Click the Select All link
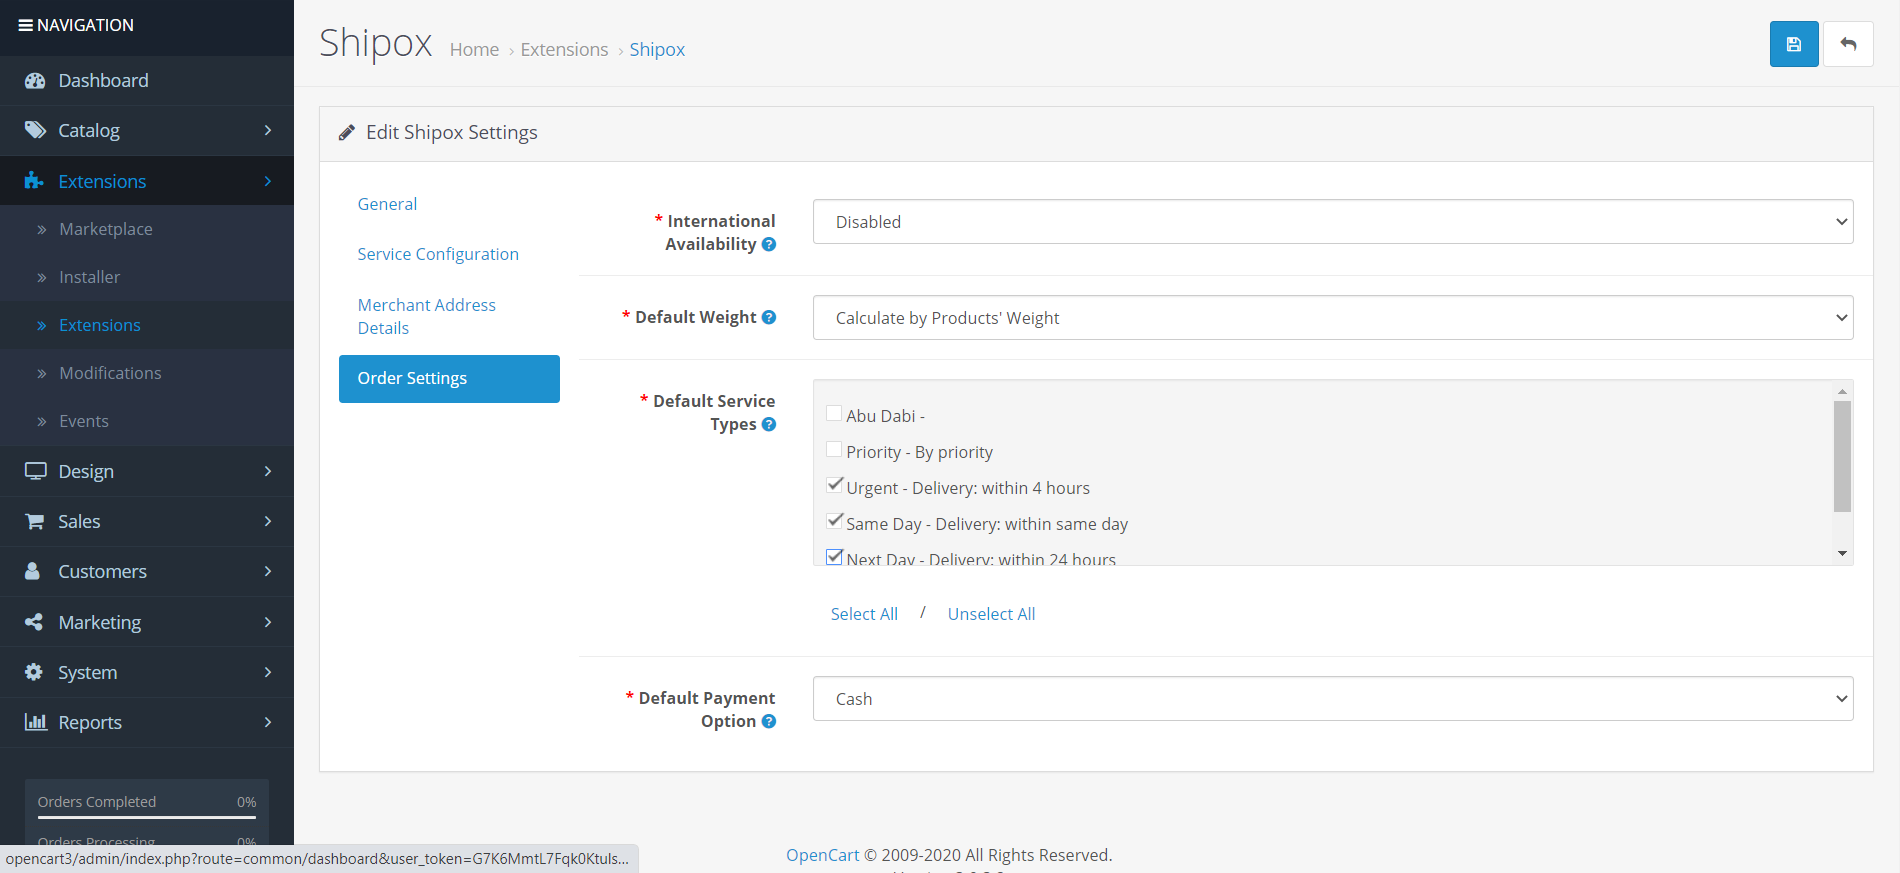Screen dimensions: 1900x873 click(x=864, y=614)
